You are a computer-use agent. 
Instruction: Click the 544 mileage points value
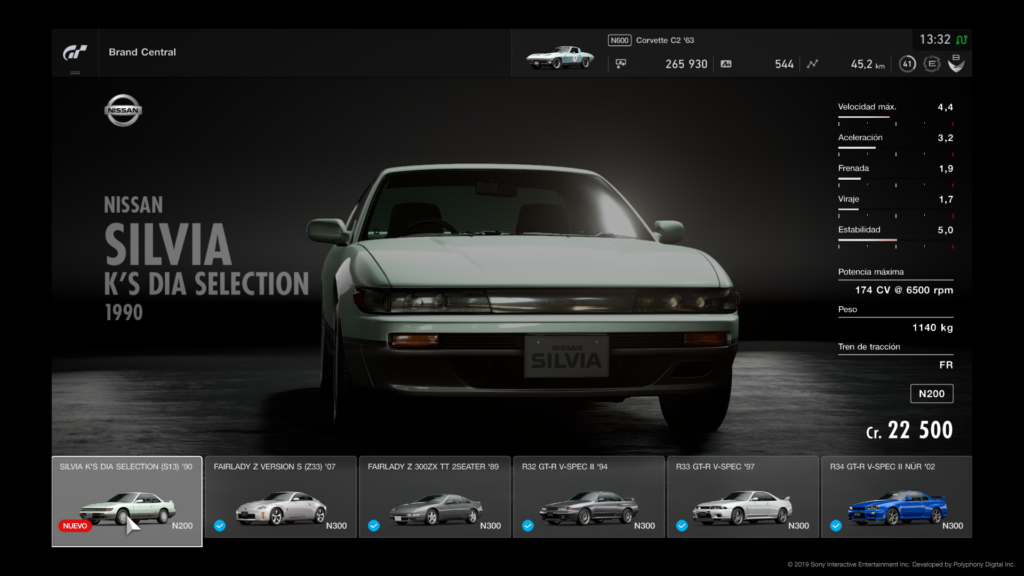pos(784,64)
